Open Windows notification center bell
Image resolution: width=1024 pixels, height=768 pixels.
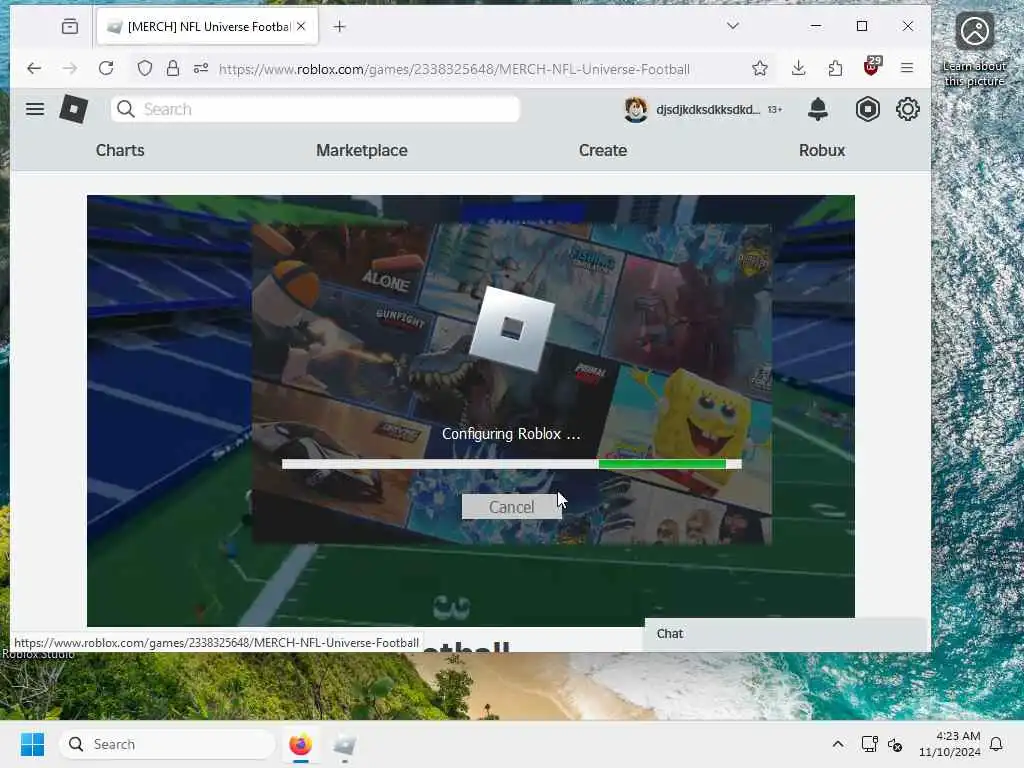[997, 744]
